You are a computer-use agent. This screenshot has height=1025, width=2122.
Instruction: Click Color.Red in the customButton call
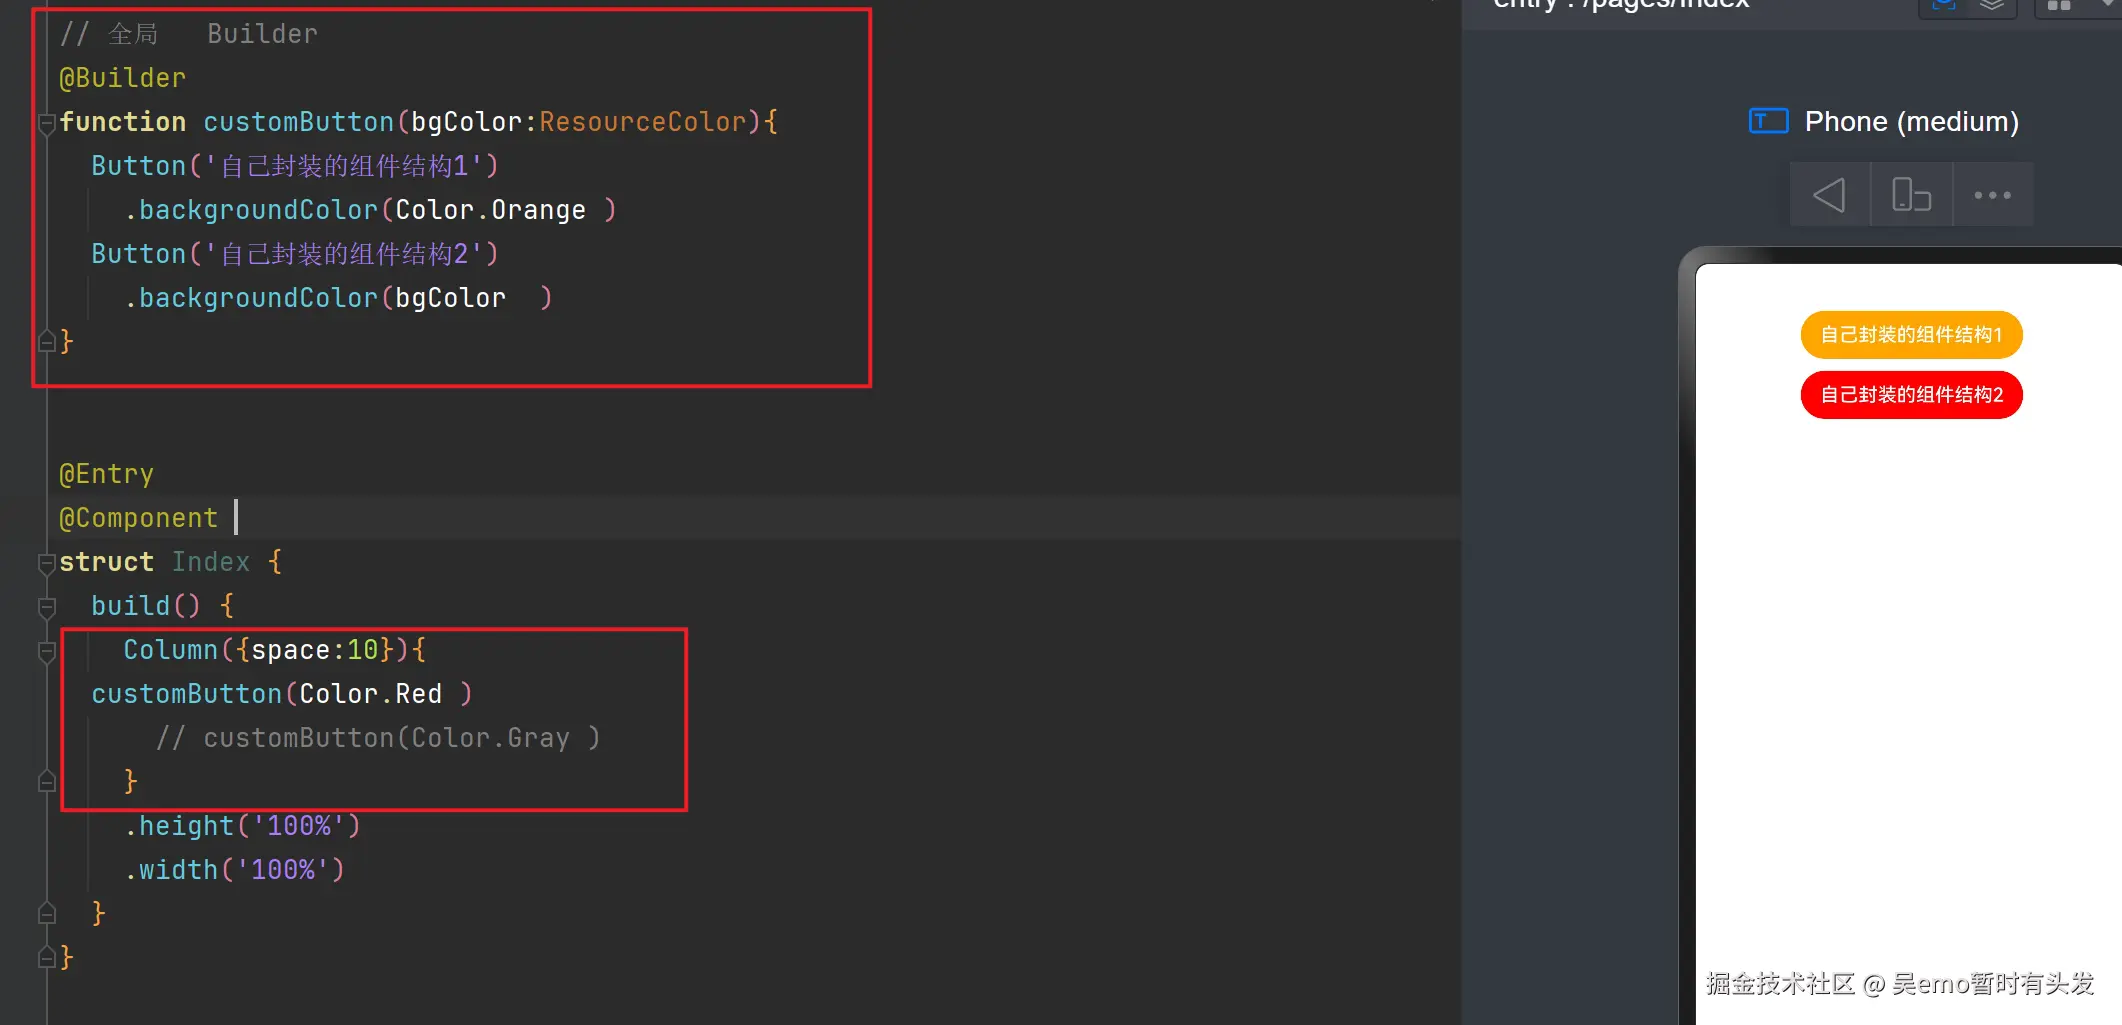coord(370,694)
